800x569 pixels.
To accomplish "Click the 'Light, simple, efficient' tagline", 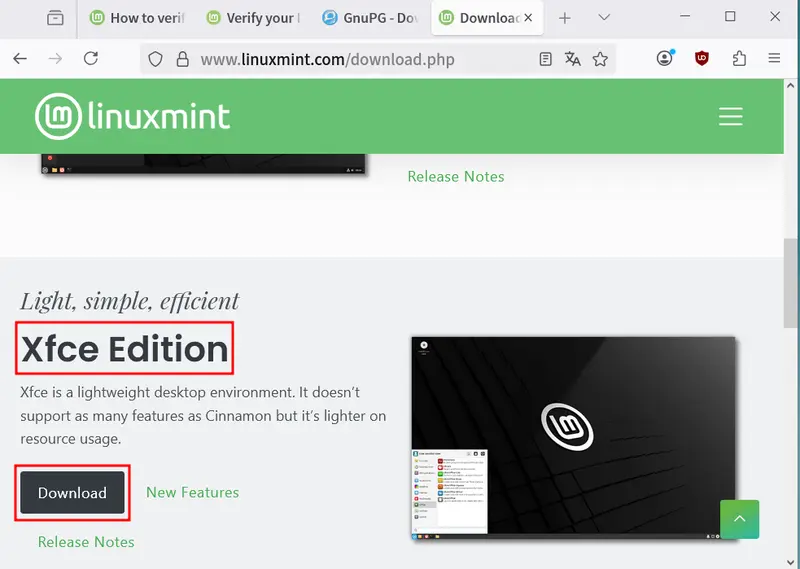I will (x=130, y=301).
